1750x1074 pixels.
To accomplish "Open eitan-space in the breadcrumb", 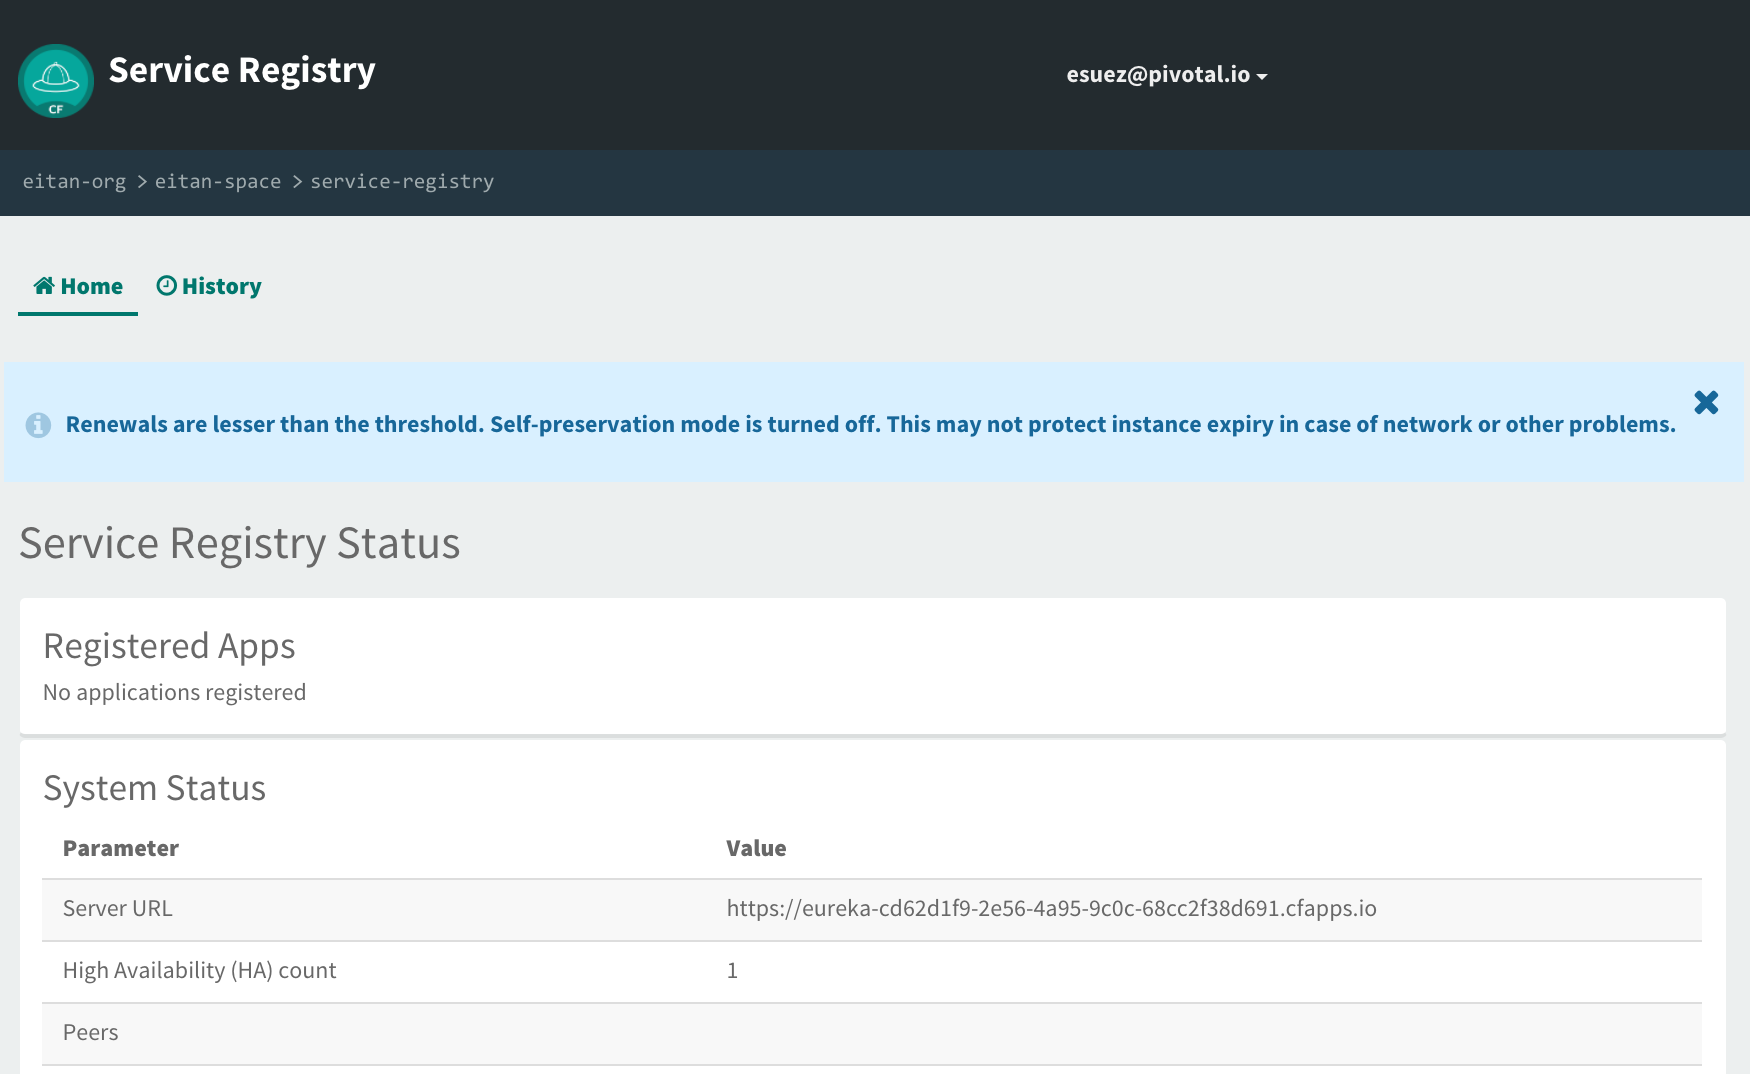I will (x=218, y=181).
